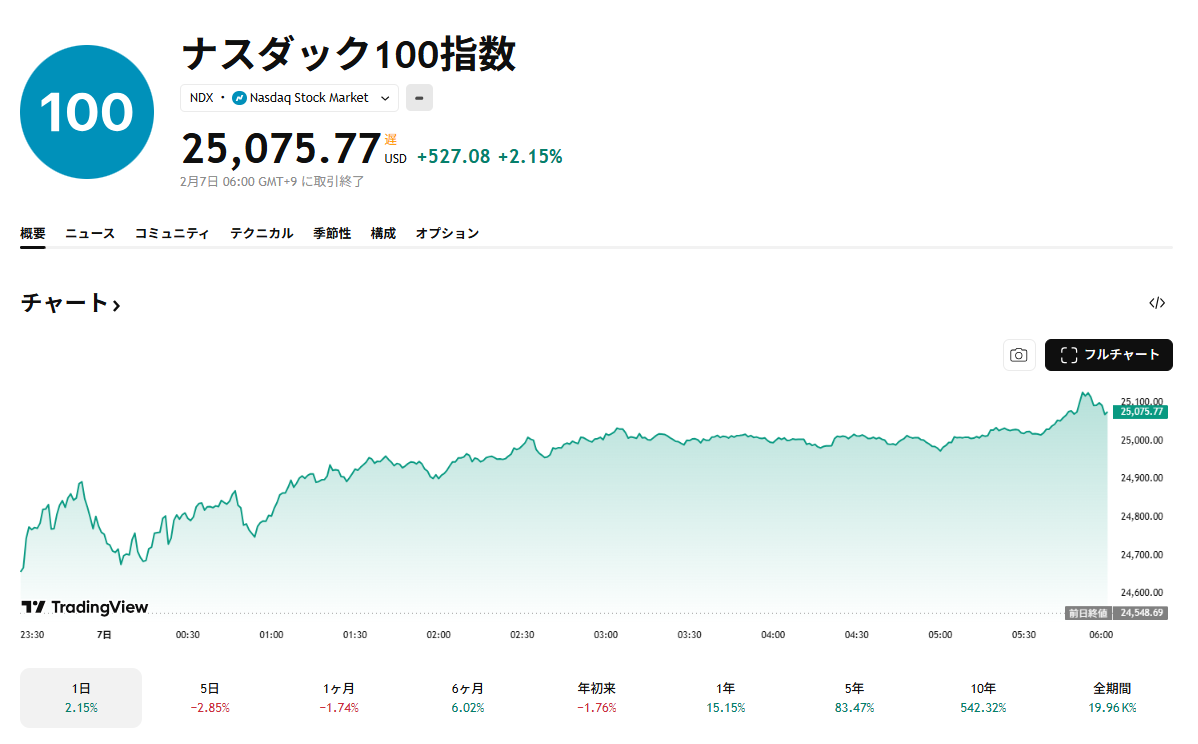Viewport: 1198px width, 744px height.
Task: Choose the 1ヶ月 range option
Action: tap(338, 697)
